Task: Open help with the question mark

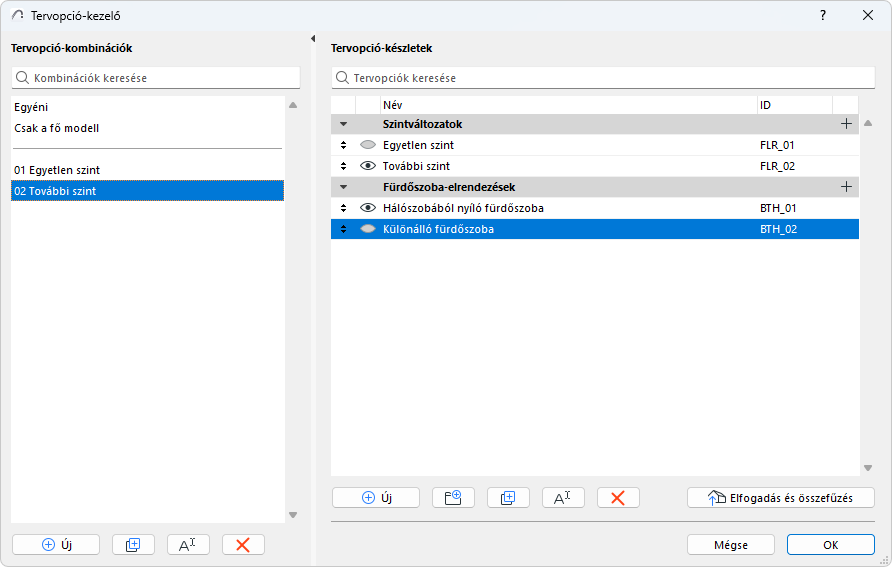Action: (823, 15)
